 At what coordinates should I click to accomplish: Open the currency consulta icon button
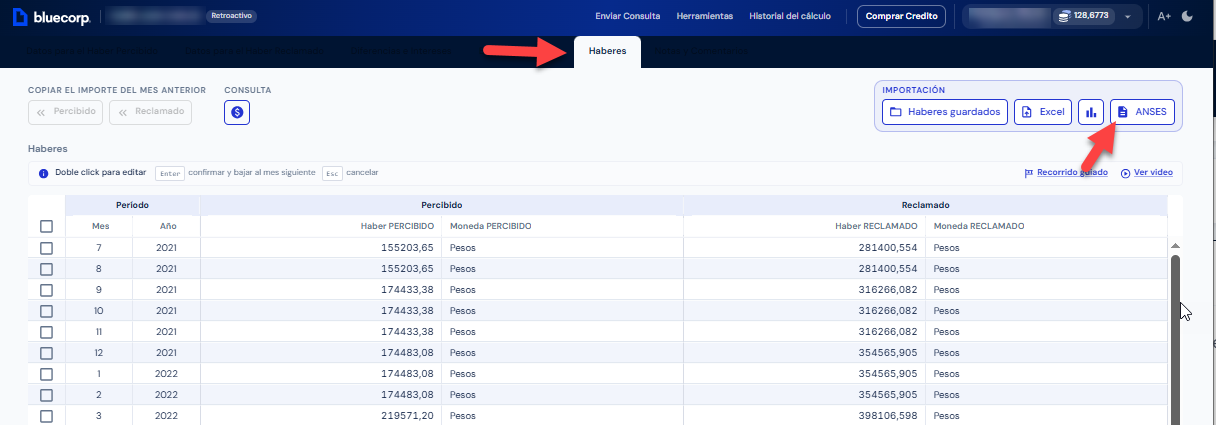pos(237,113)
